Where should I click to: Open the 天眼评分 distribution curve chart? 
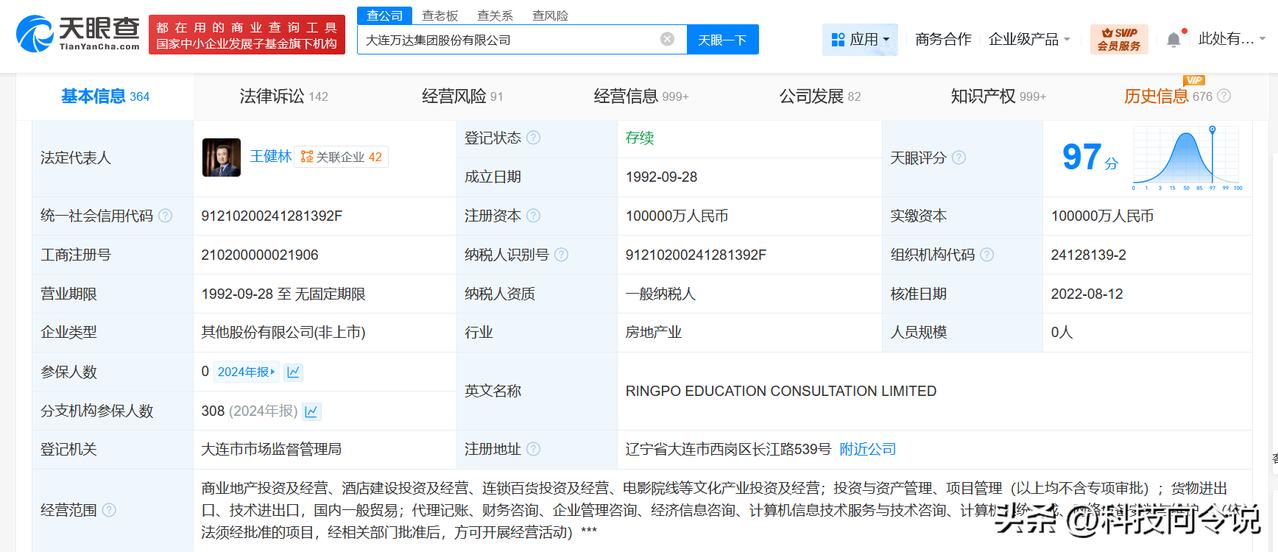(x=1187, y=158)
